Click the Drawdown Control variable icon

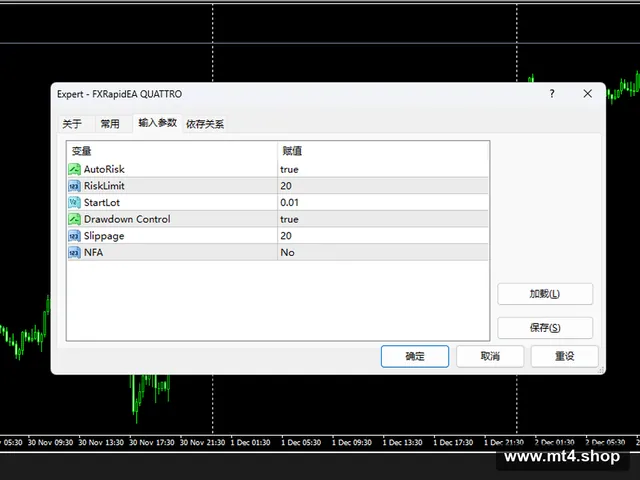(74, 219)
